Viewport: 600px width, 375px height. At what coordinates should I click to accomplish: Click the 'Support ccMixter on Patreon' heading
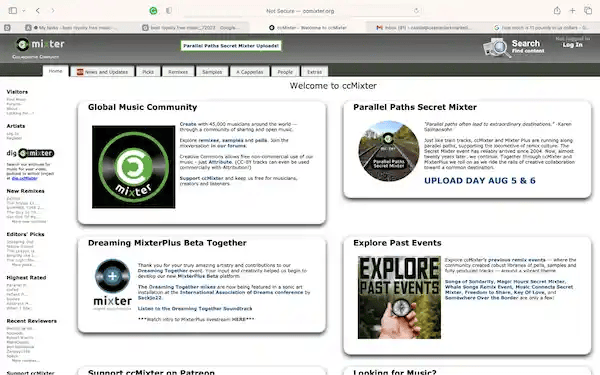click(x=151, y=372)
